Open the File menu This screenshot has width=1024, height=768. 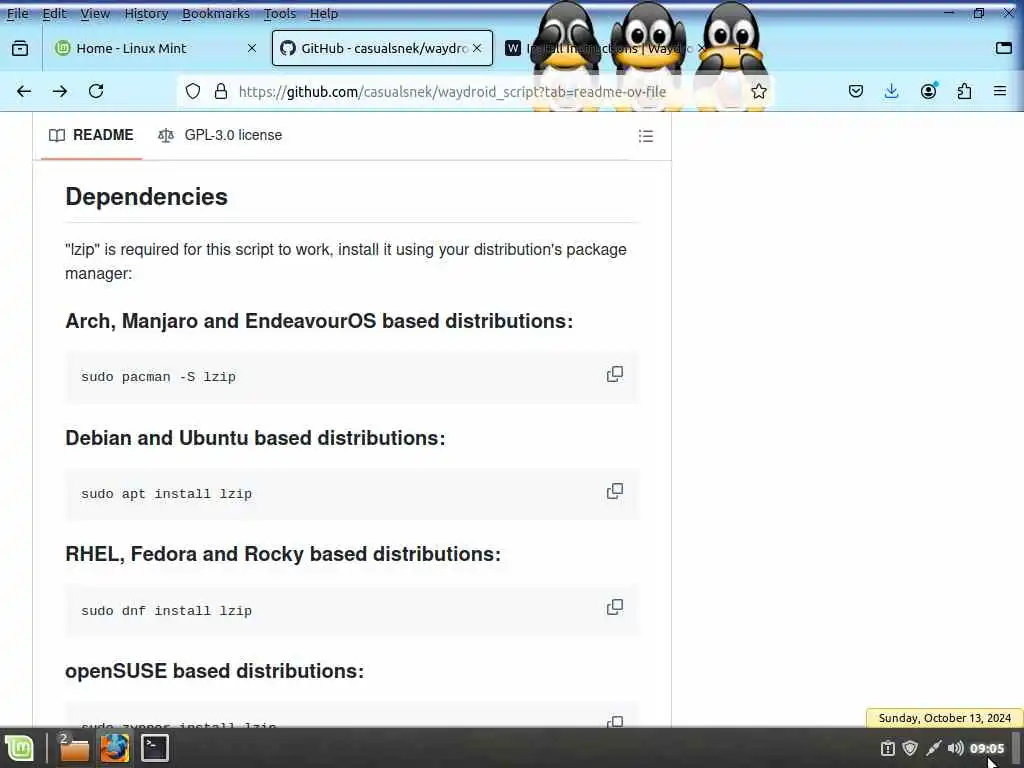pyautogui.click(x=18, y=14)
